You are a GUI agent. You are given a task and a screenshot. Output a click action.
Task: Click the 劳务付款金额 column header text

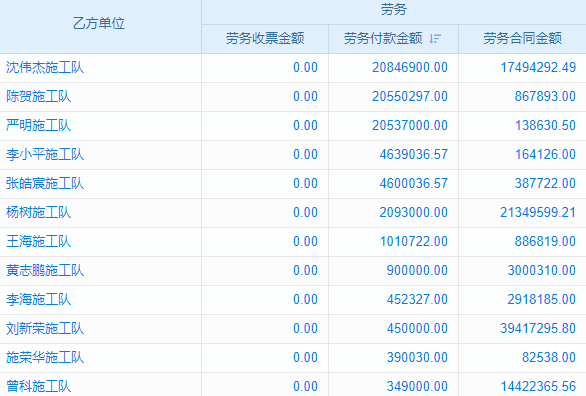383,38
